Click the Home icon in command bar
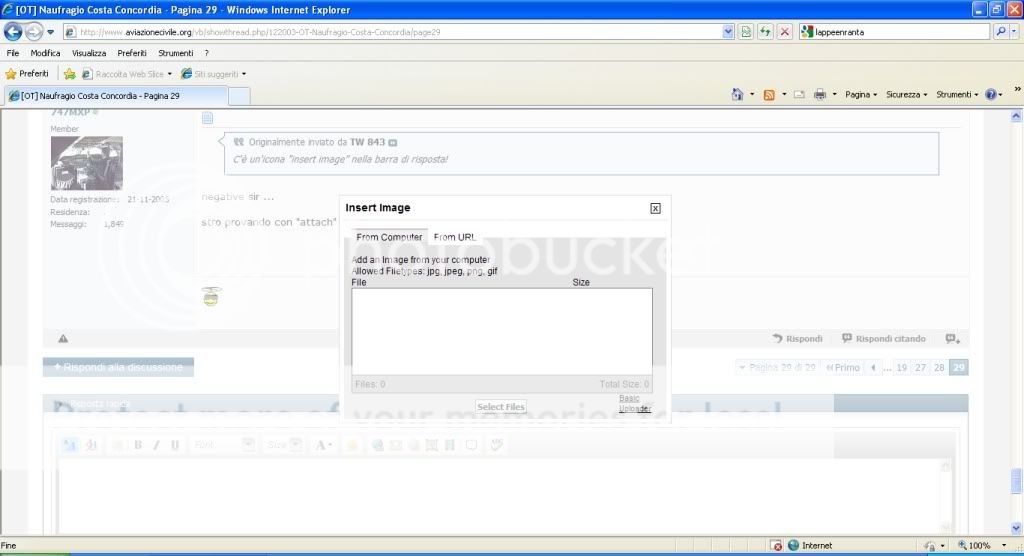The image size is (1024, 556). click(x=737, y=95)
